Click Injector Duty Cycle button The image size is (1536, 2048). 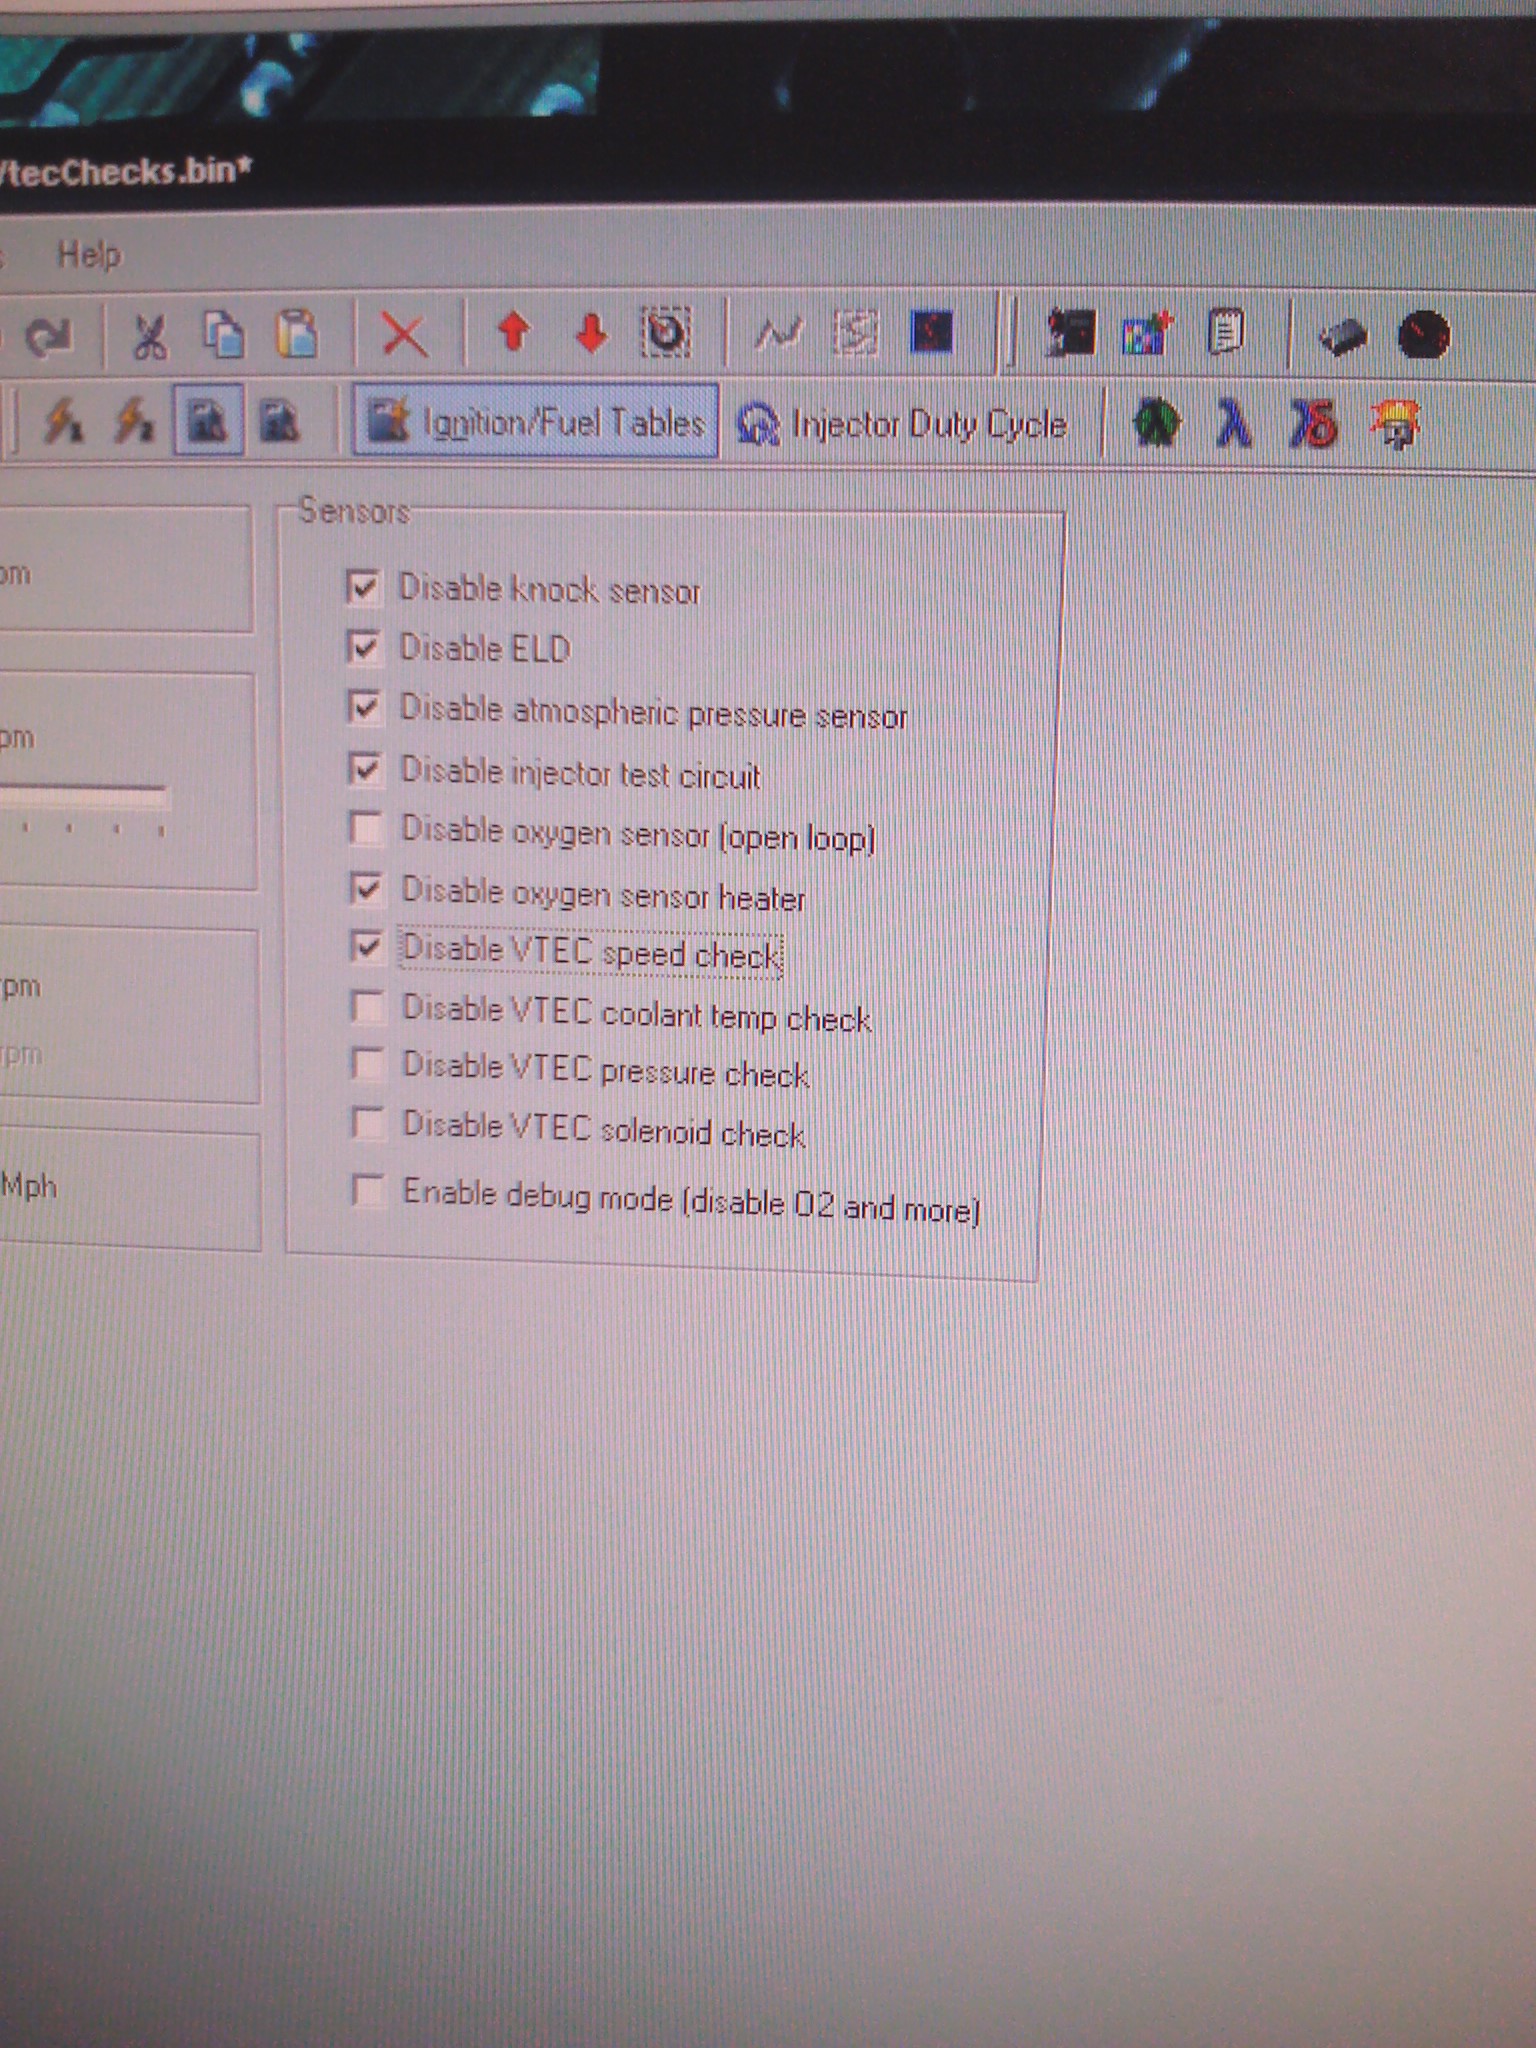tap(903, 425)
